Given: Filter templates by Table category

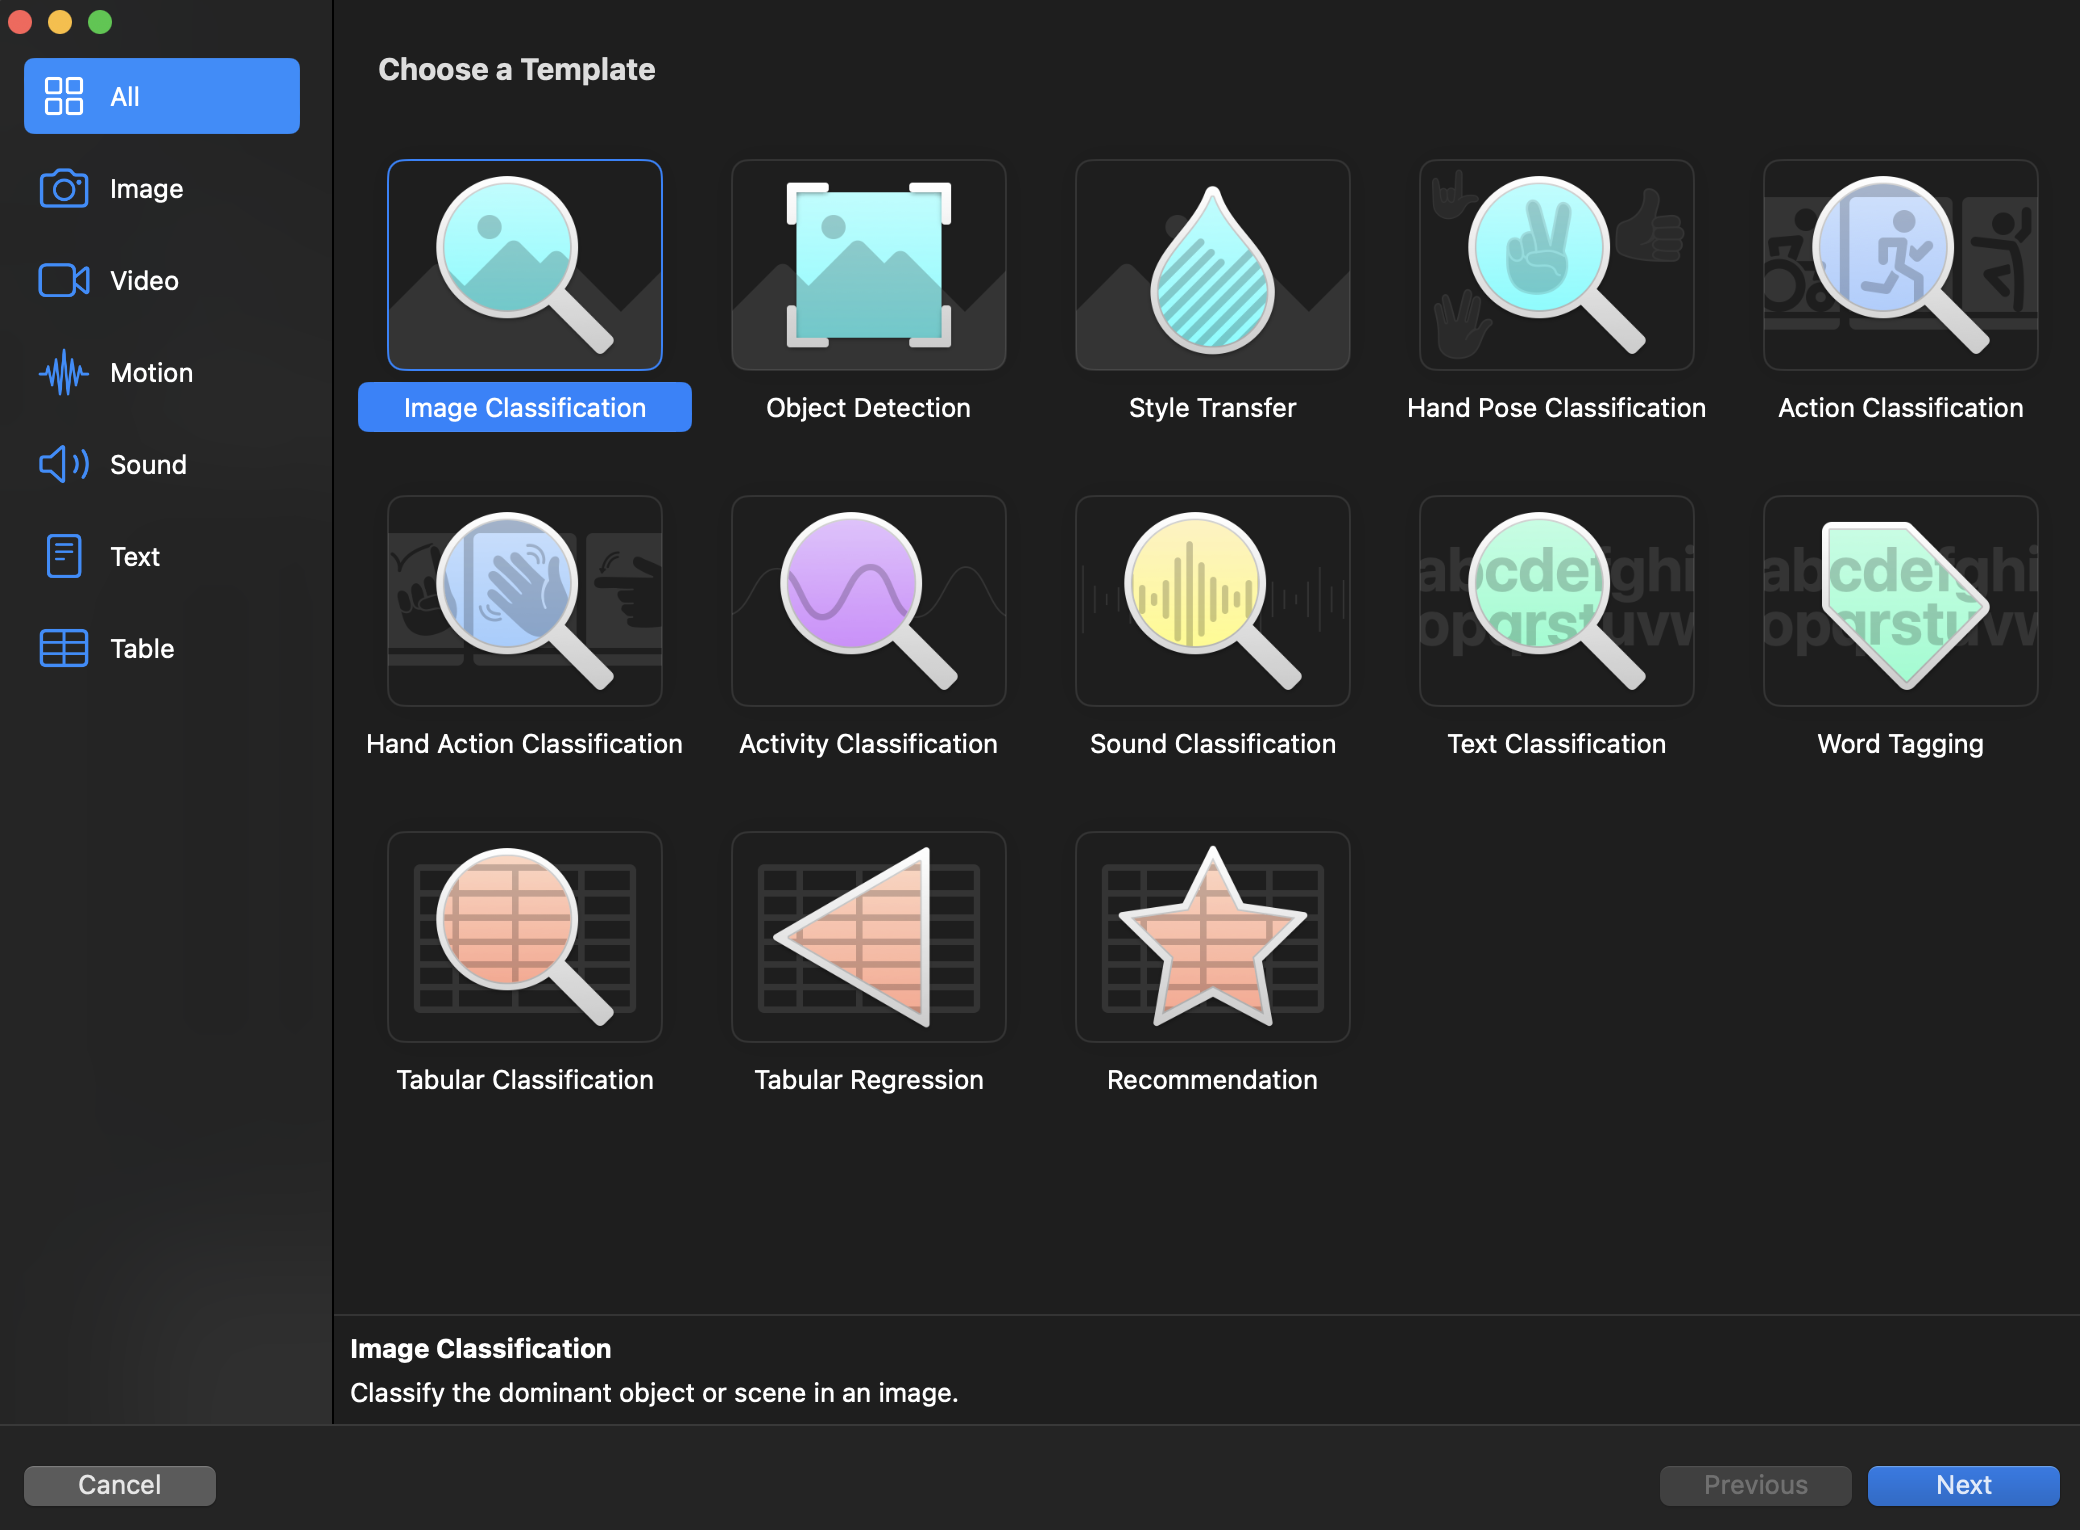Looking at the screenshot, I should pos(142,649).
